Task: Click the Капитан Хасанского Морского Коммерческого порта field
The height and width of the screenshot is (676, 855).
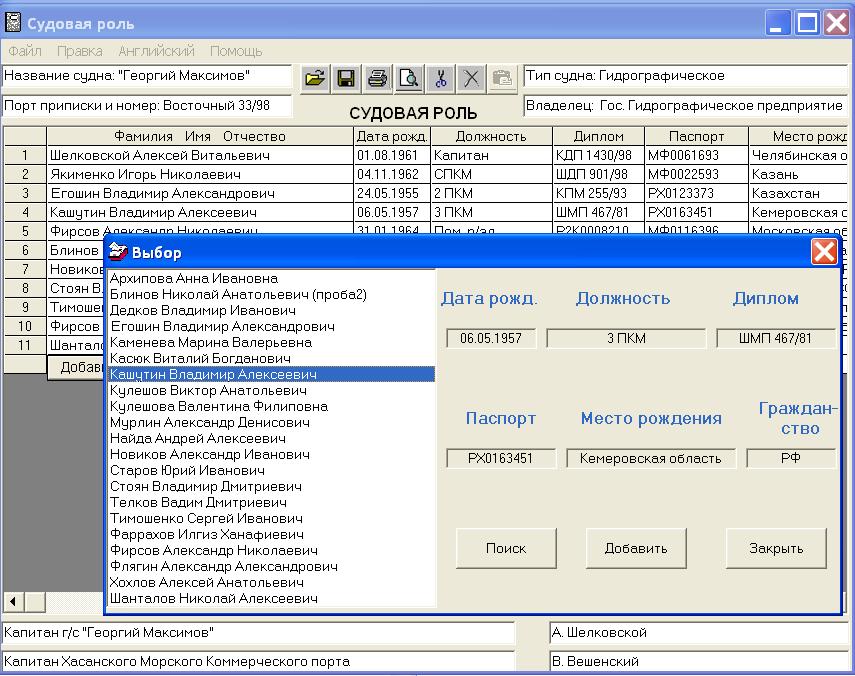Action: click(258, 662)
